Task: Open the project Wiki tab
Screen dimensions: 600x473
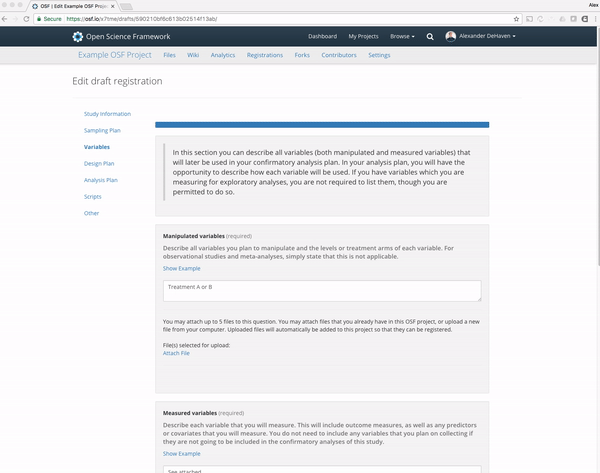Action: coord(193,55)
